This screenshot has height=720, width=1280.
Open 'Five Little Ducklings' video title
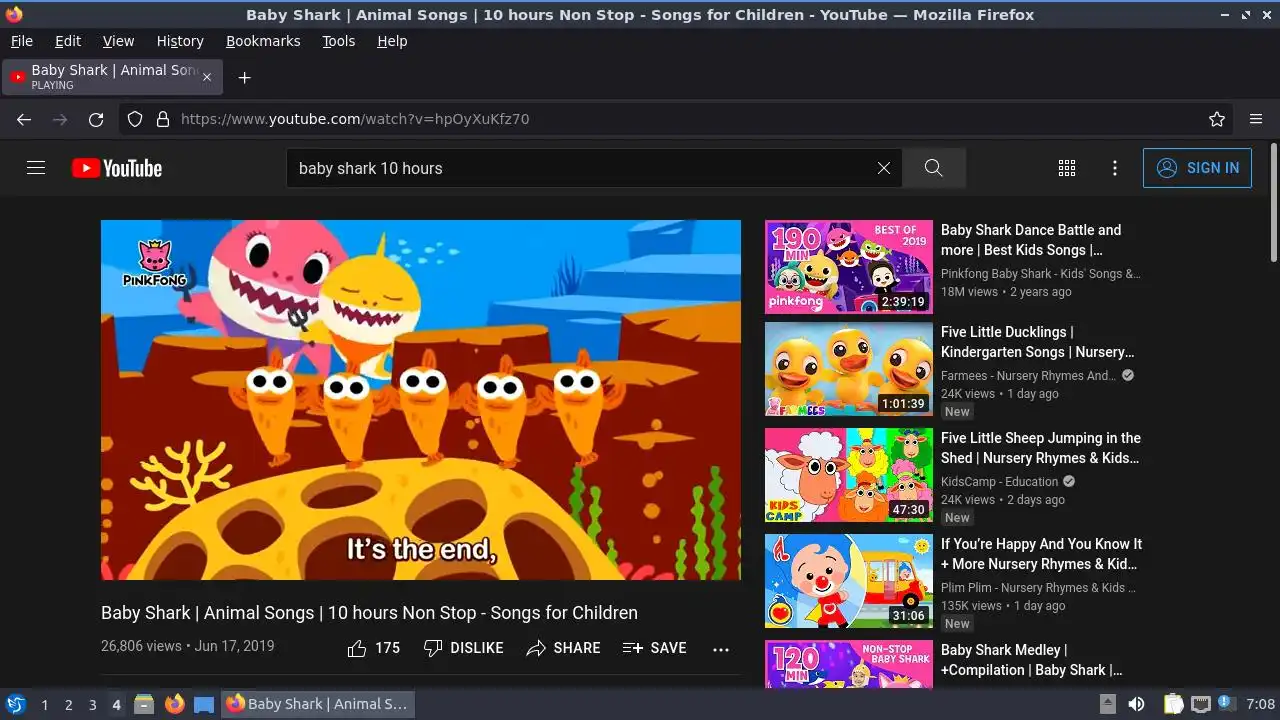[x=1038, y=342]
